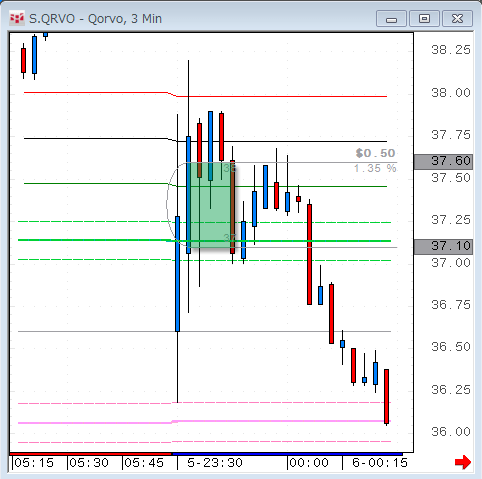Click the 36.00 price axis label
The image size is (482, 479).
(451, 432)
